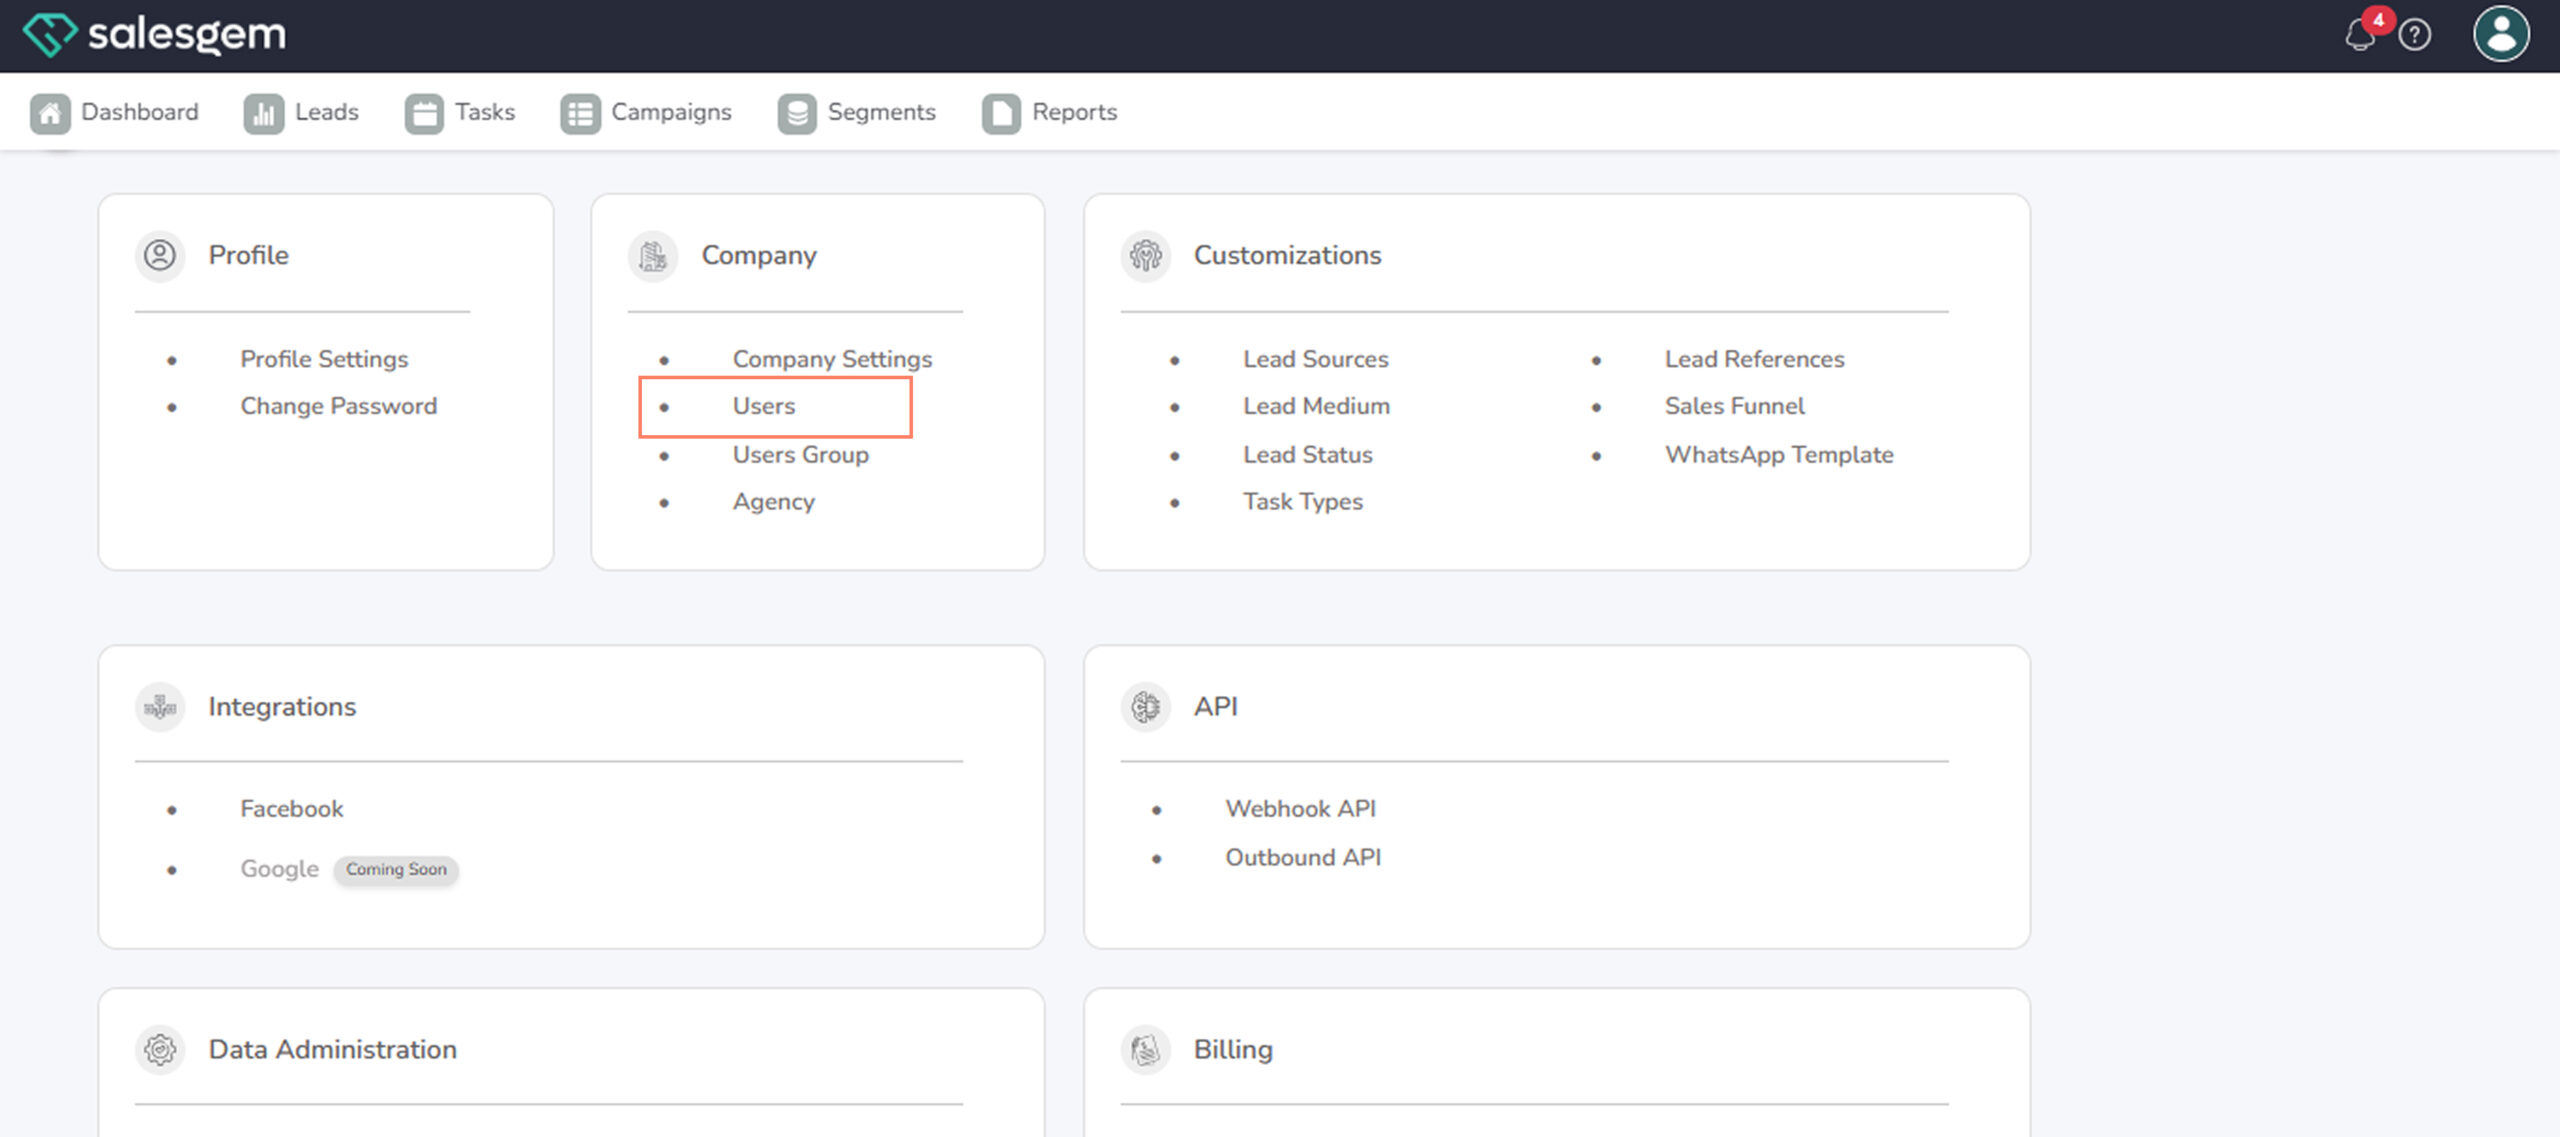Image resolution: width=2560 pixels, height=1137 pixels.
Task: Click the notifications bell icon
Action: [x=2360, y=36]
